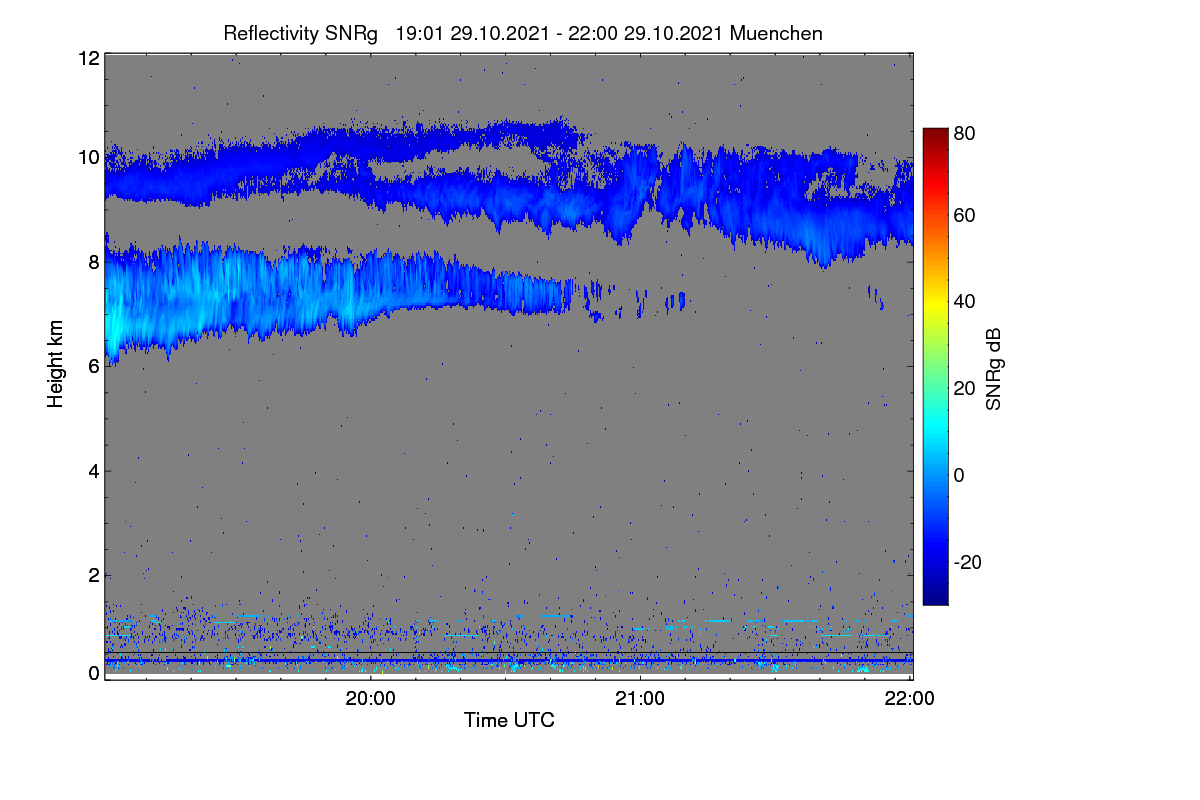Click the "Time UTC" x-axis label

coord(509,719)
